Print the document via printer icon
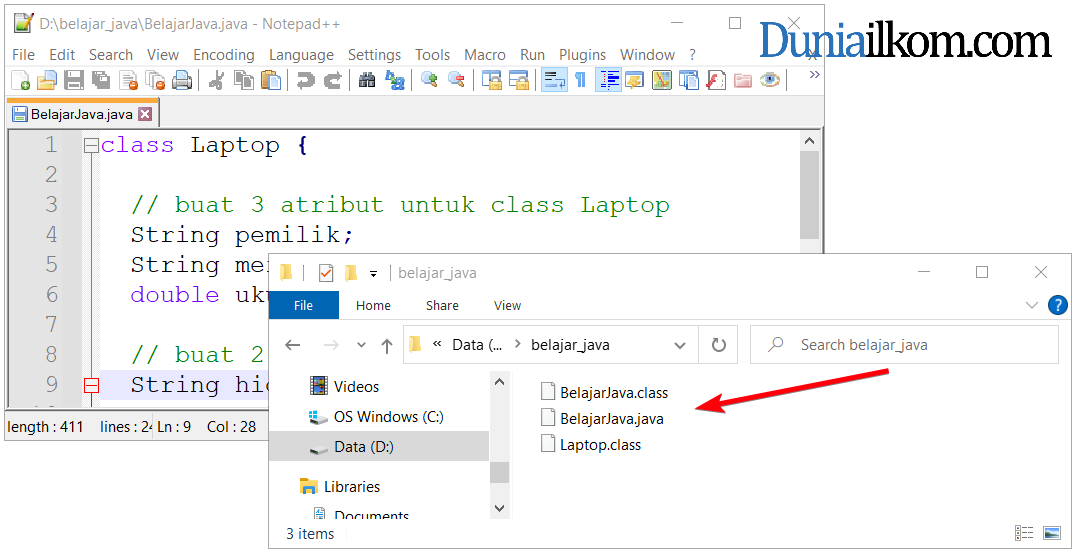This screenshot has width=1079, height=557. 182,81
